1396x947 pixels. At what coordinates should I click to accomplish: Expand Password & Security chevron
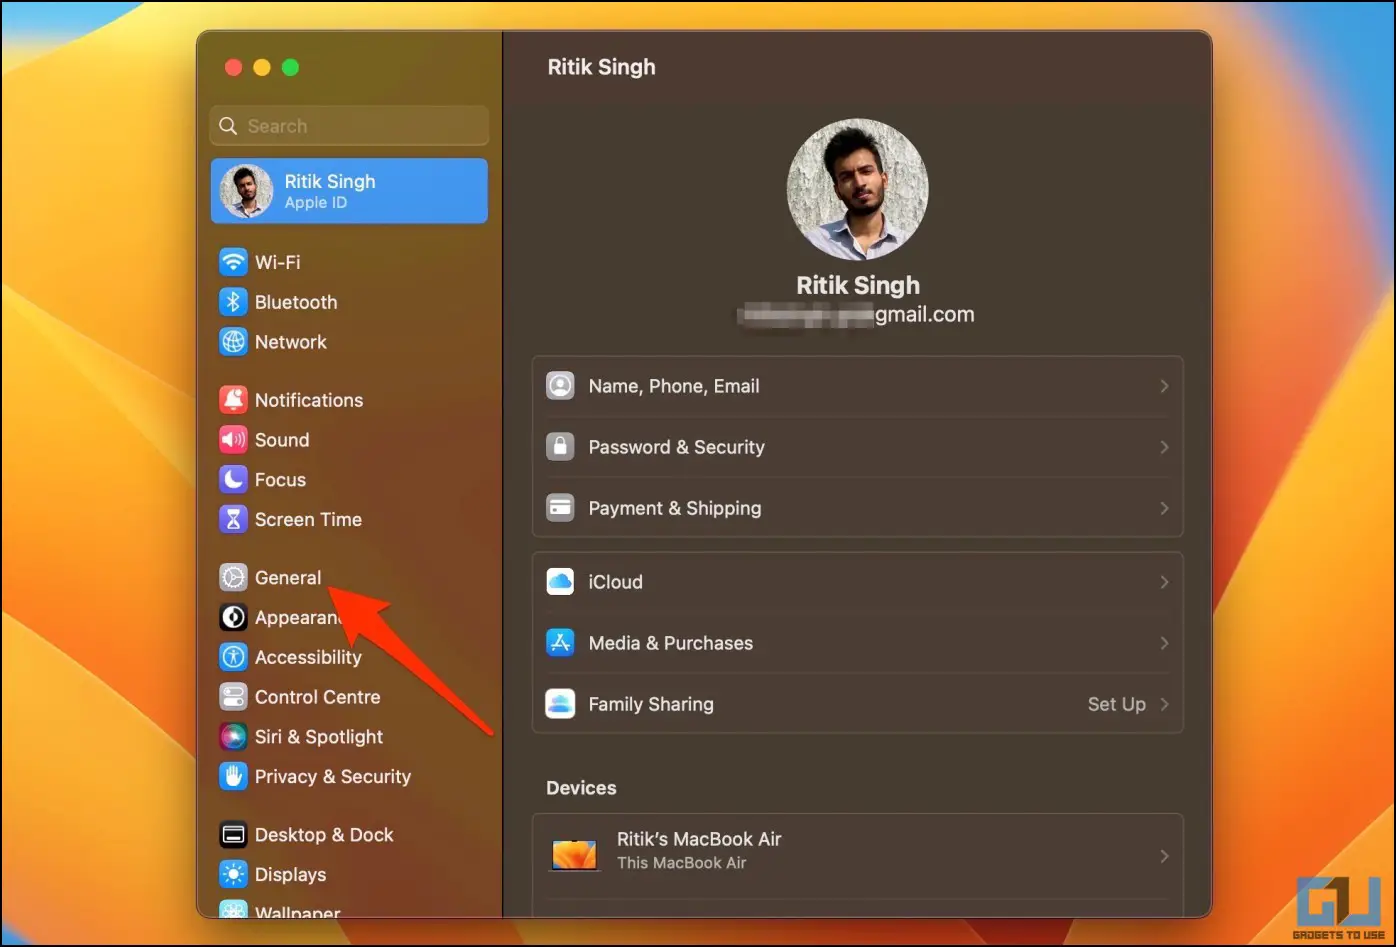[1164, 447]
